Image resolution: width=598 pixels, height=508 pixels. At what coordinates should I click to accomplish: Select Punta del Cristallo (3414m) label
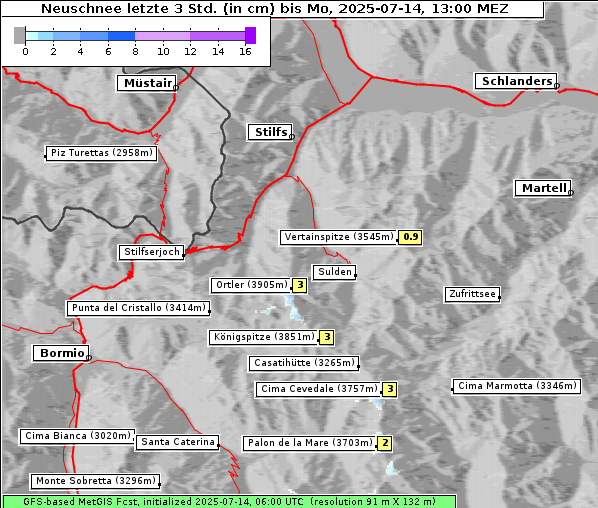[138, 308]
